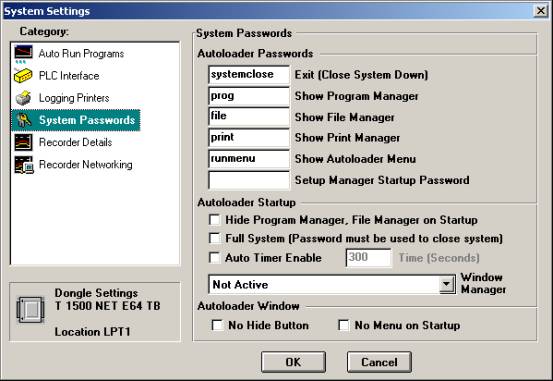The image size is (553, 381).
Task: Click the Exit (Close System Down) label
Action: pos(361,75)
